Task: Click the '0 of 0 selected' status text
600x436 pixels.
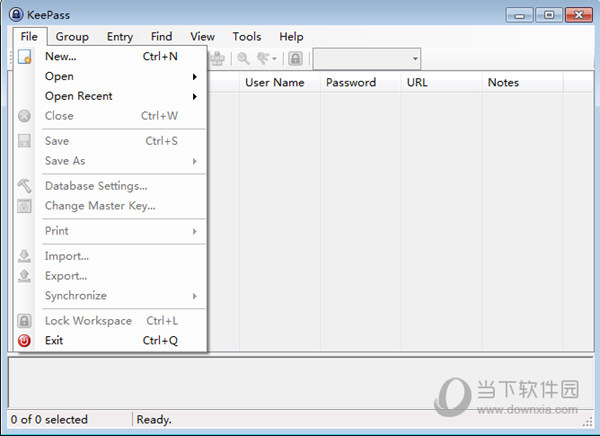Action: (49, 420)
